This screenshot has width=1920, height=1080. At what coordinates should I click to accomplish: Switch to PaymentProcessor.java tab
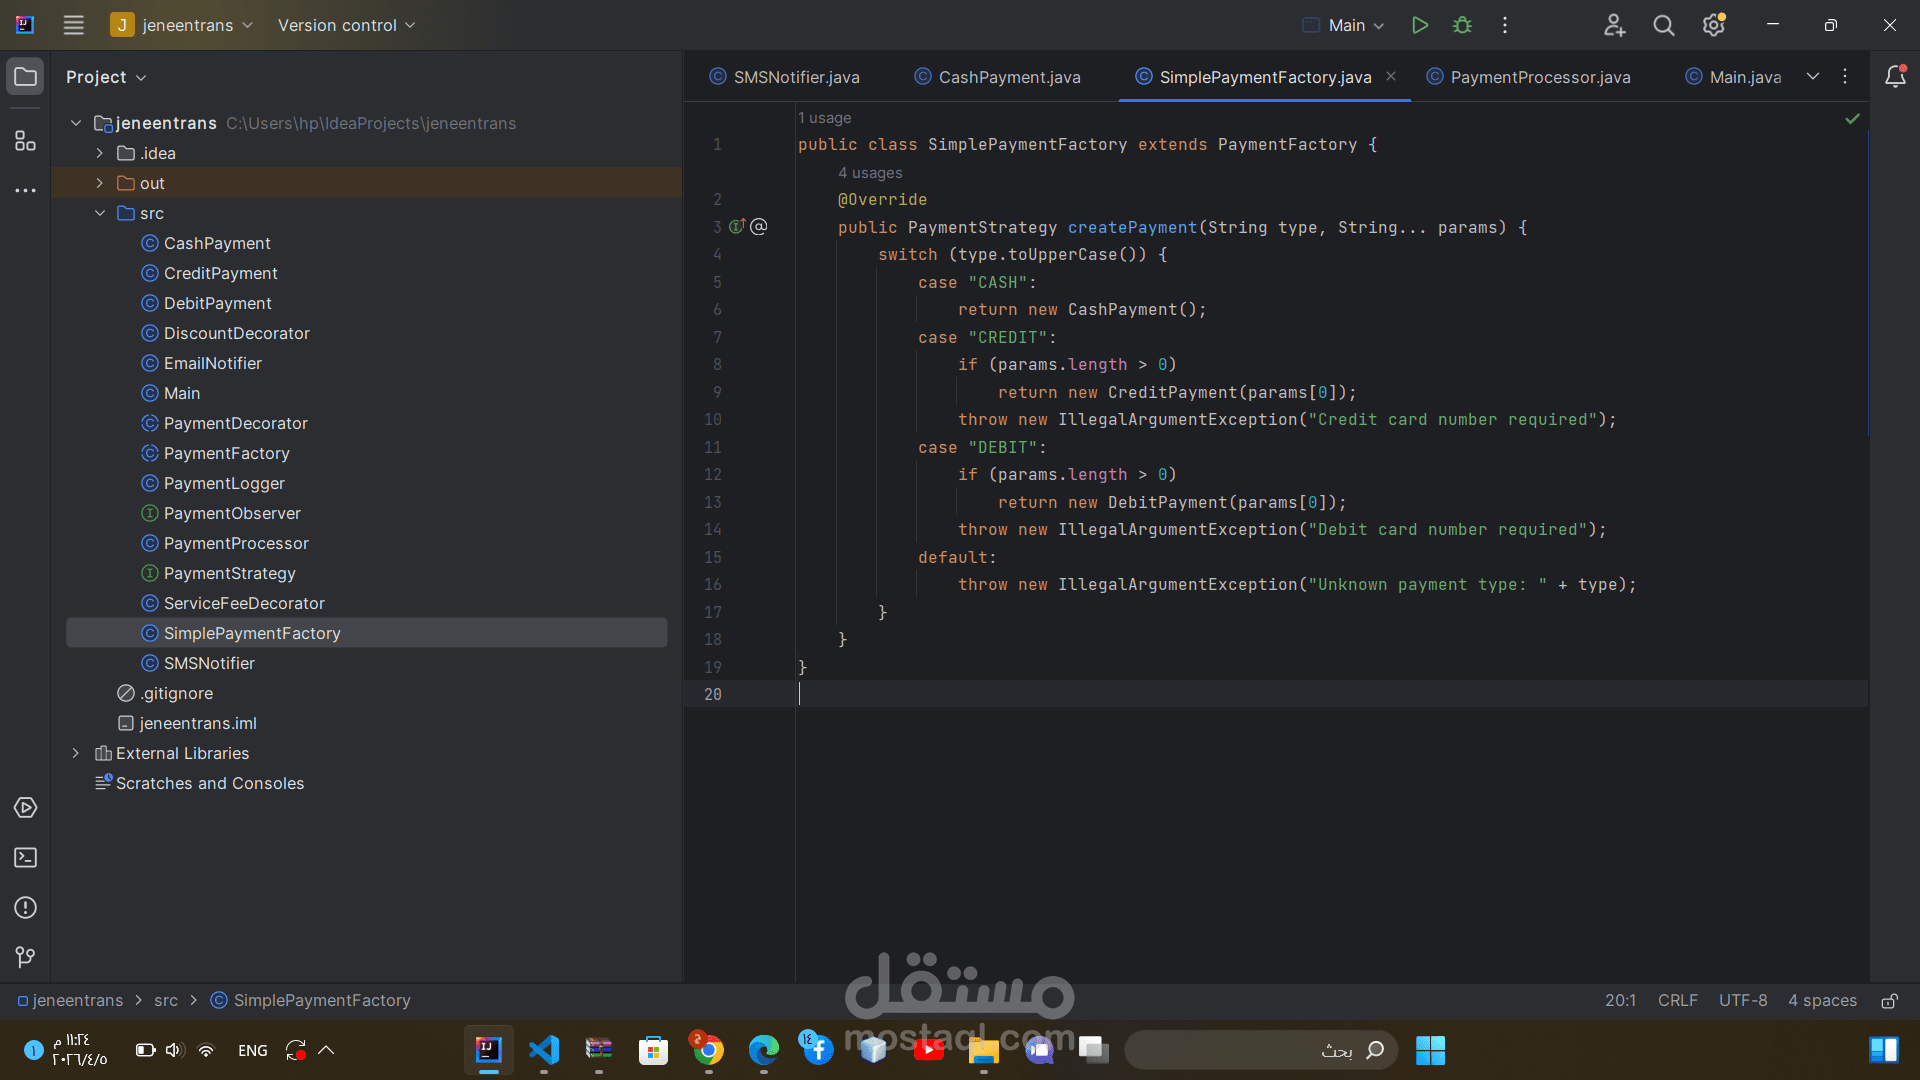tap(1539, 77)
